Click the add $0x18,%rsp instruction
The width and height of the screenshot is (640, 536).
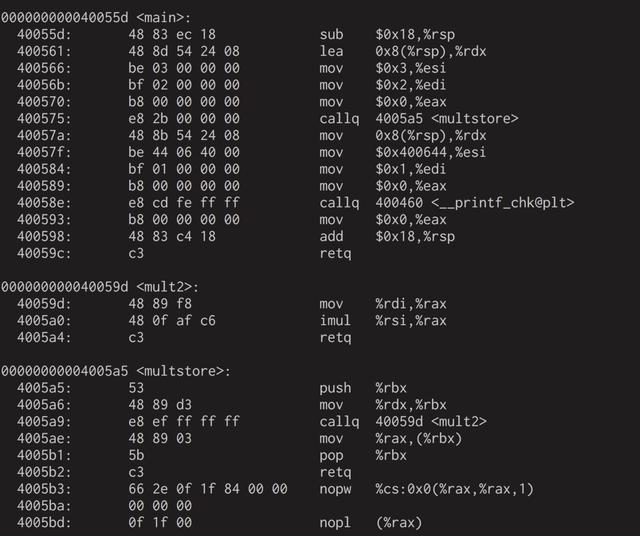(x=387, y=236)
